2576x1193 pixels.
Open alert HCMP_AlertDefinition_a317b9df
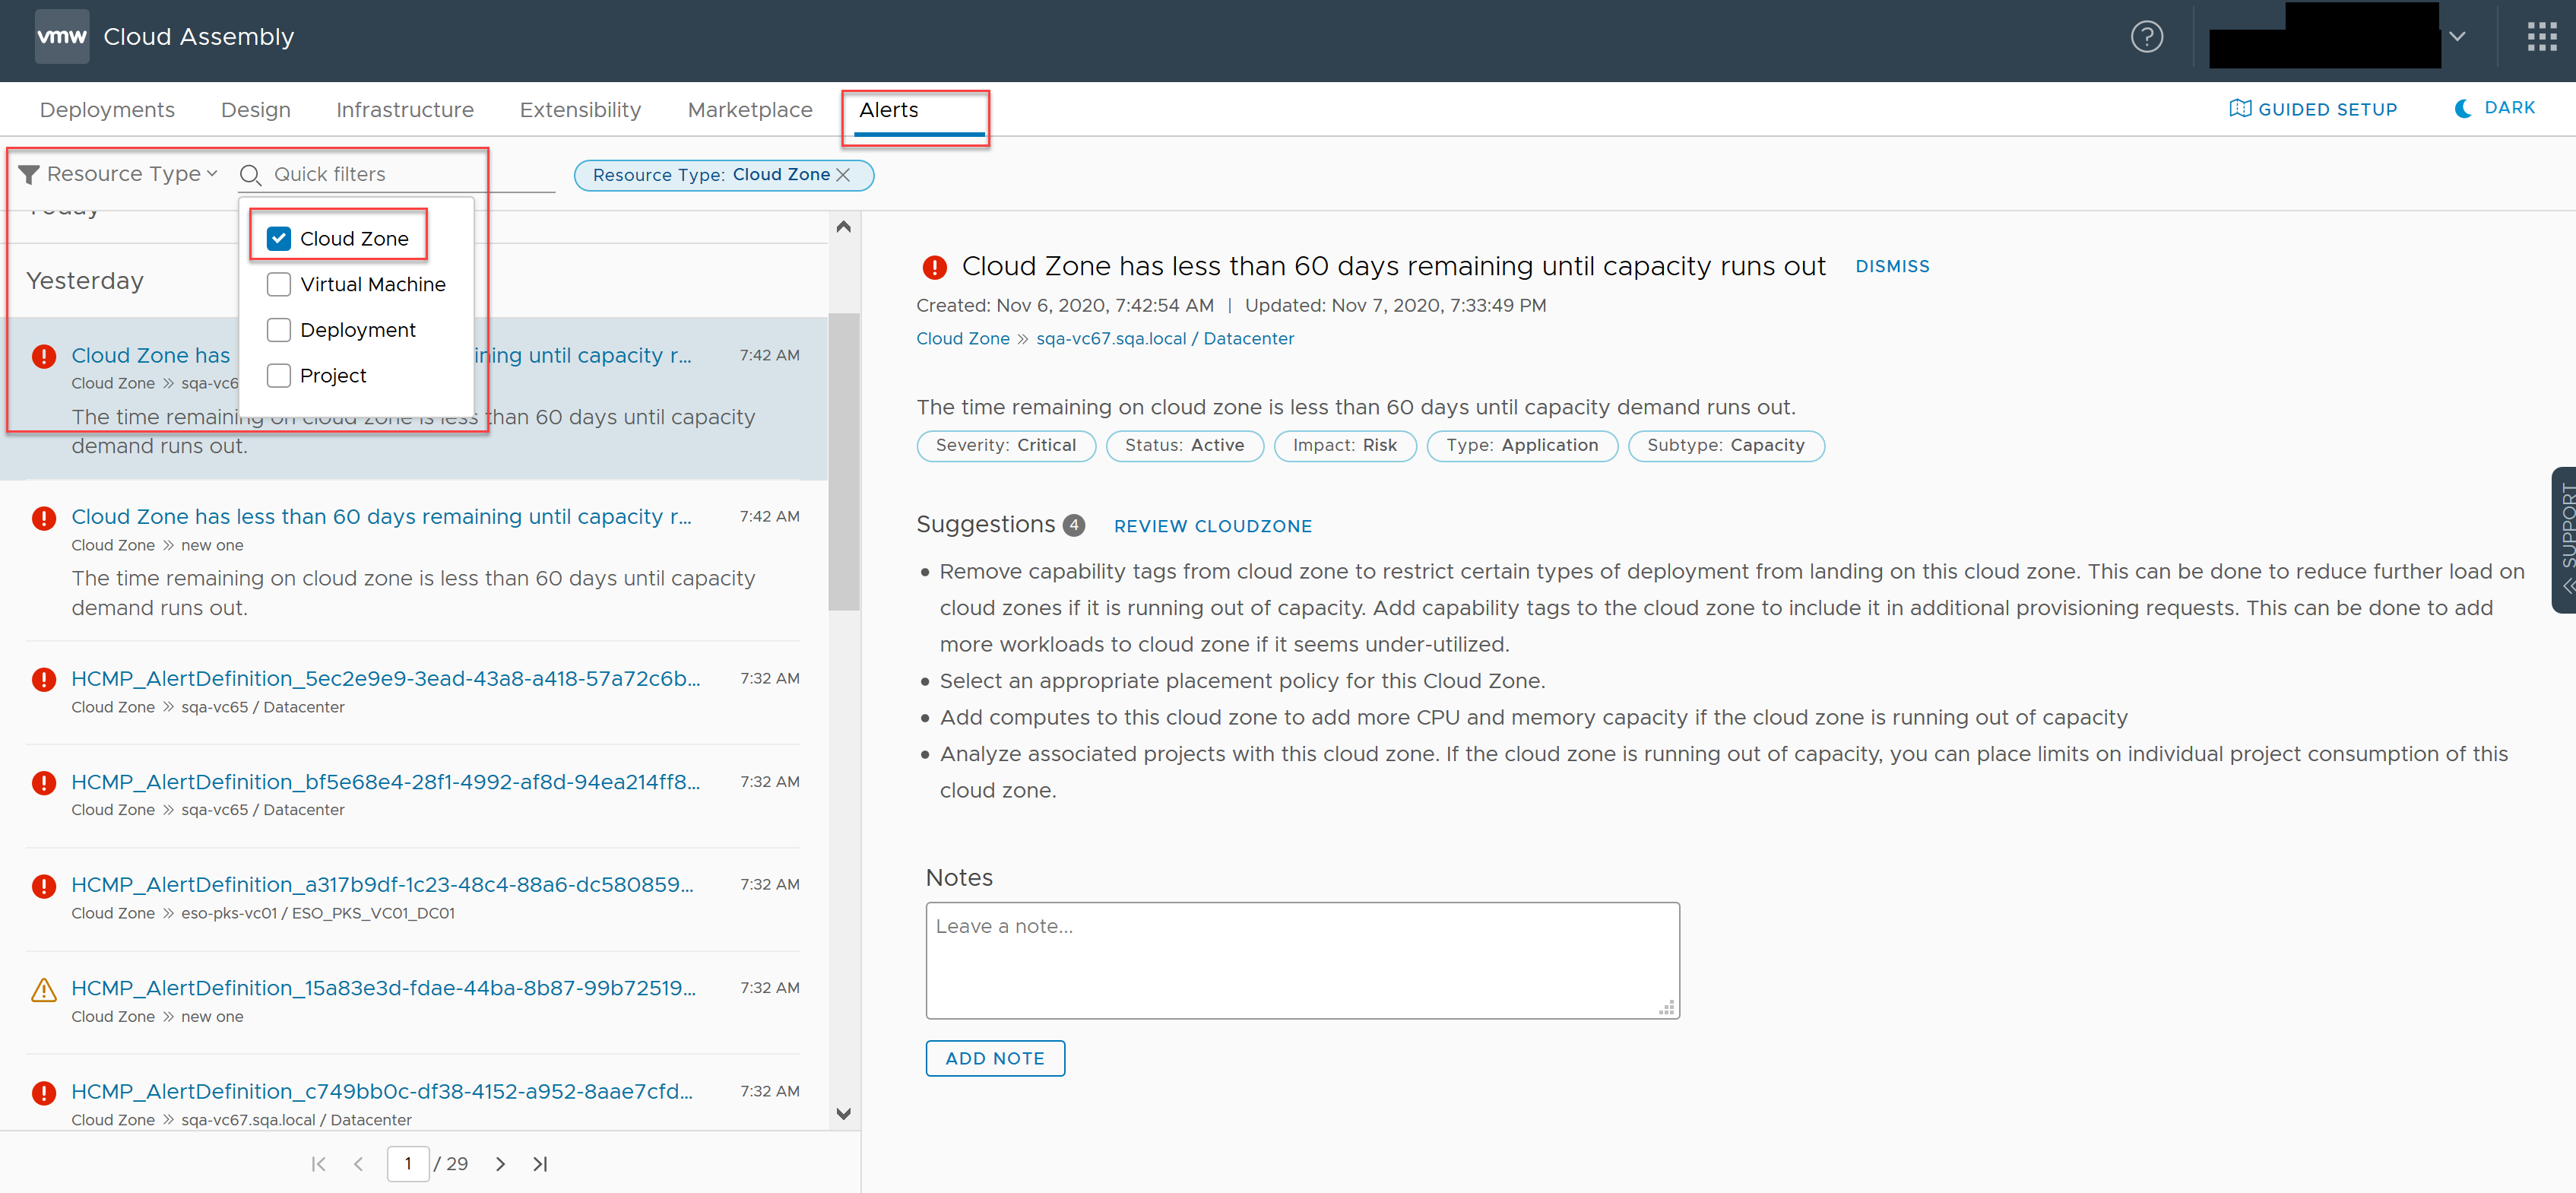(382, 885)
